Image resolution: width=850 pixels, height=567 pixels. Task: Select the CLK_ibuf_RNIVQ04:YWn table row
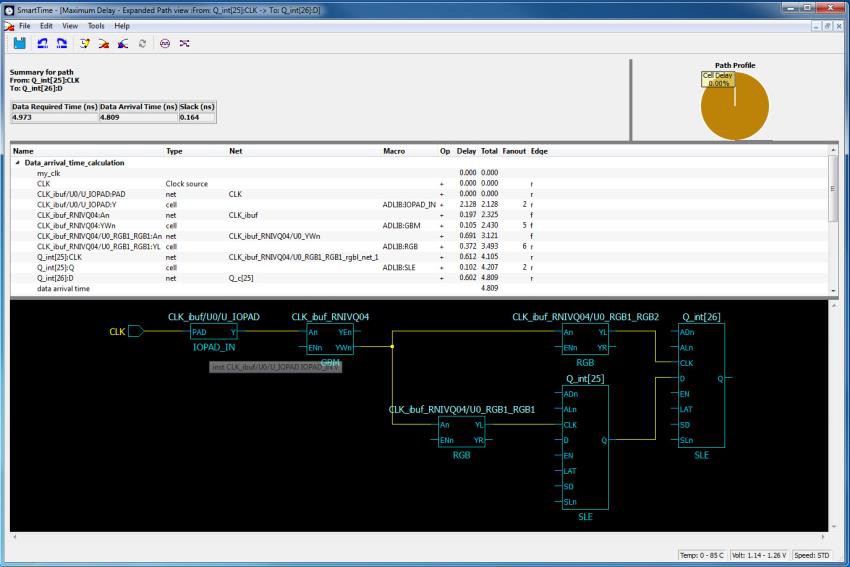click(76, 225)
